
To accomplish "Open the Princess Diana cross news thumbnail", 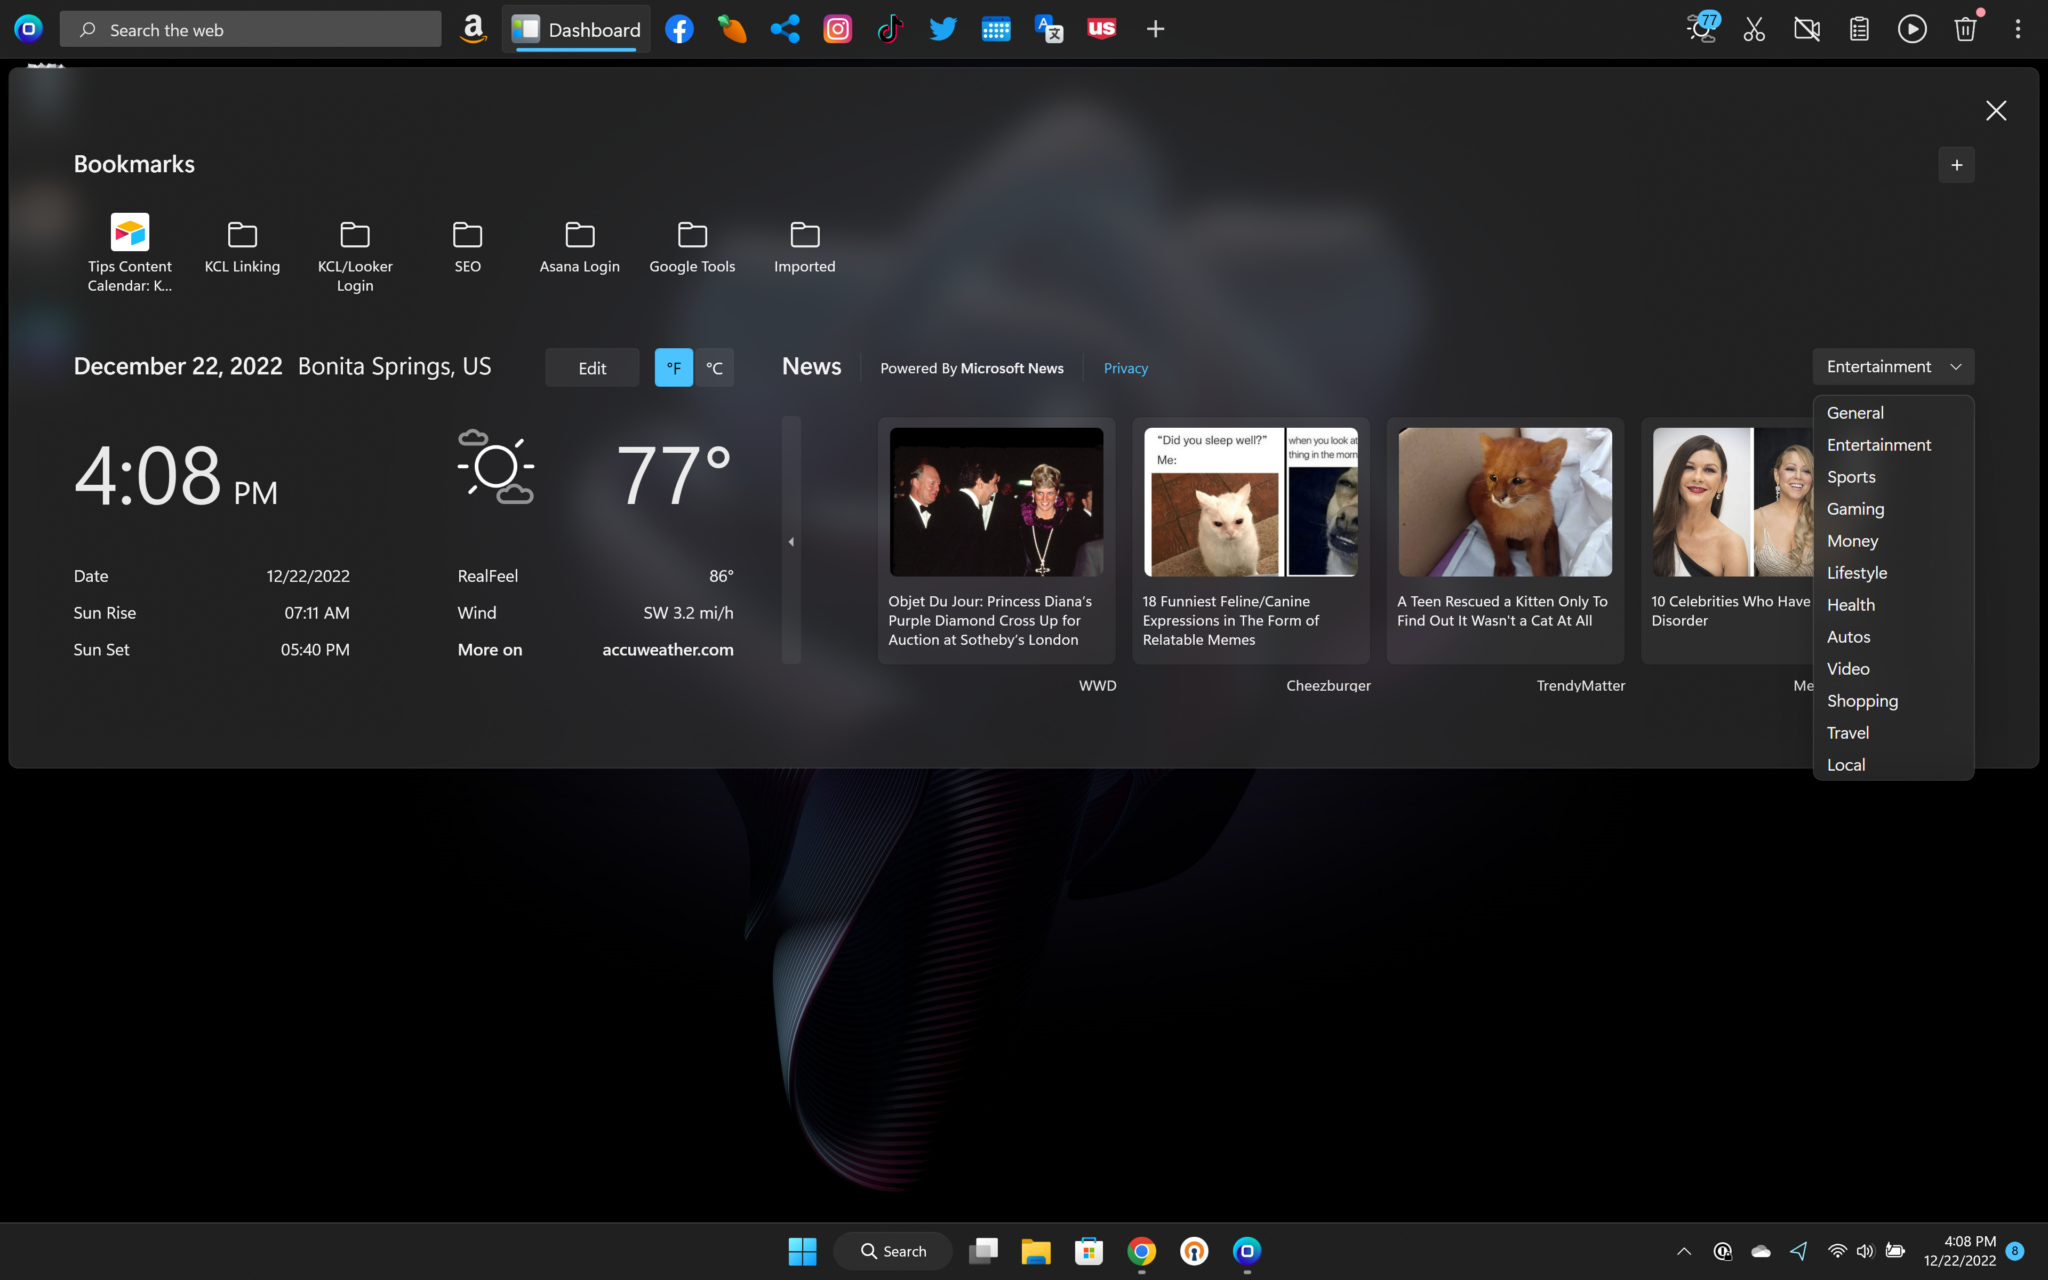I will point(996,502).
